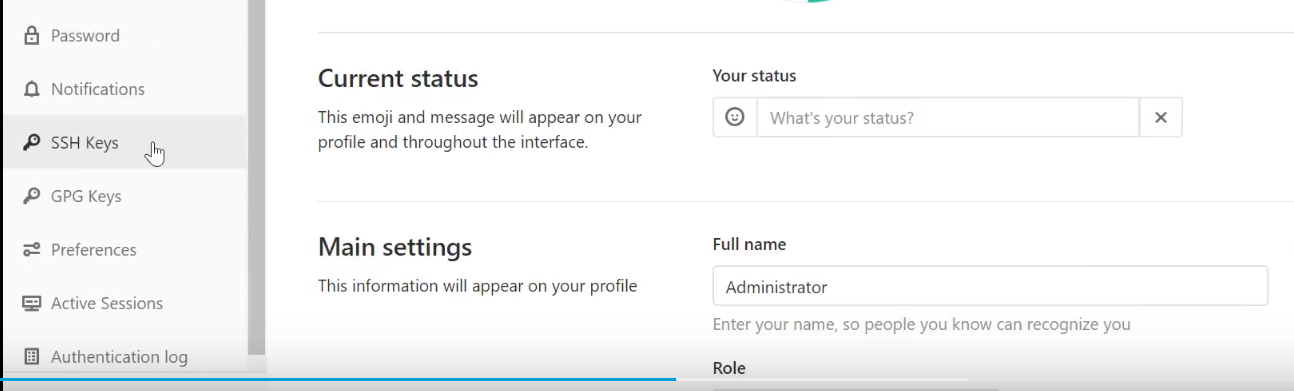Open the status emoji picker smiley

735,117
